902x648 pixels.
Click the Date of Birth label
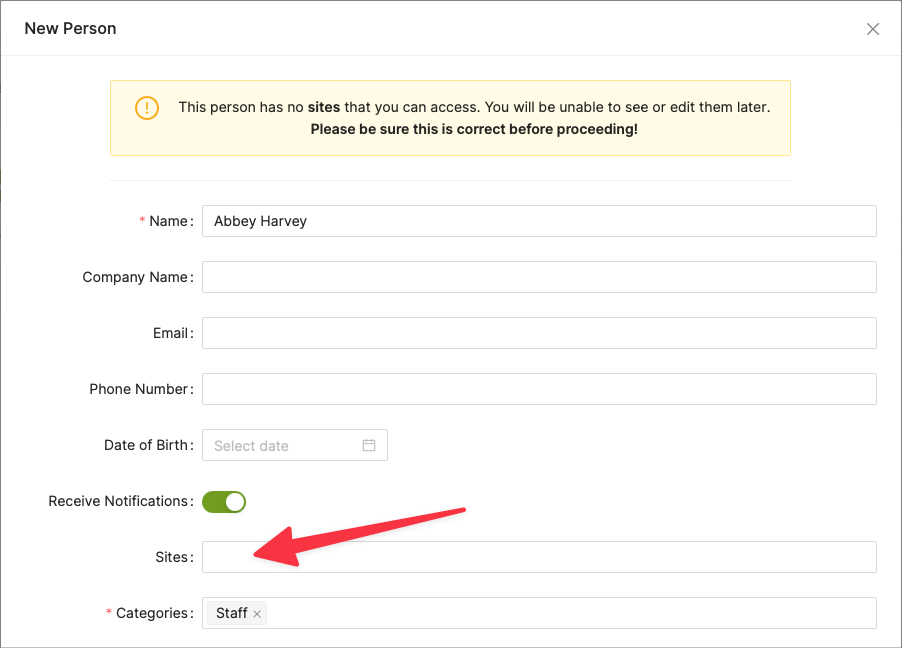point(147,445)
